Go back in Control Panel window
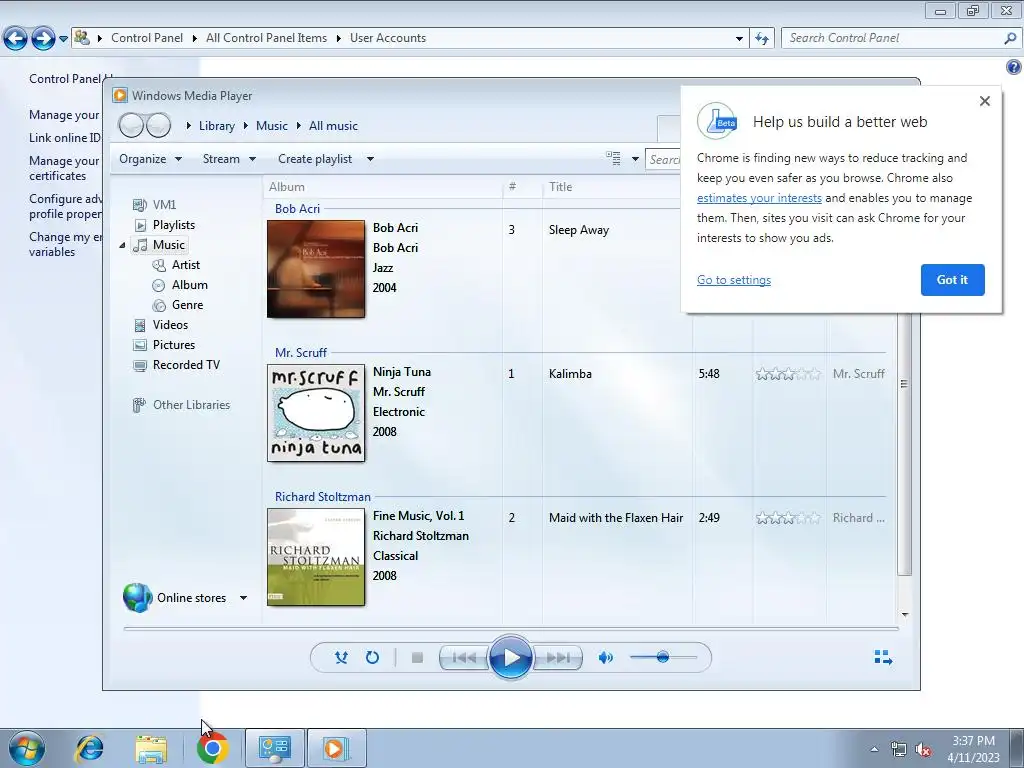 coord(16,38)
